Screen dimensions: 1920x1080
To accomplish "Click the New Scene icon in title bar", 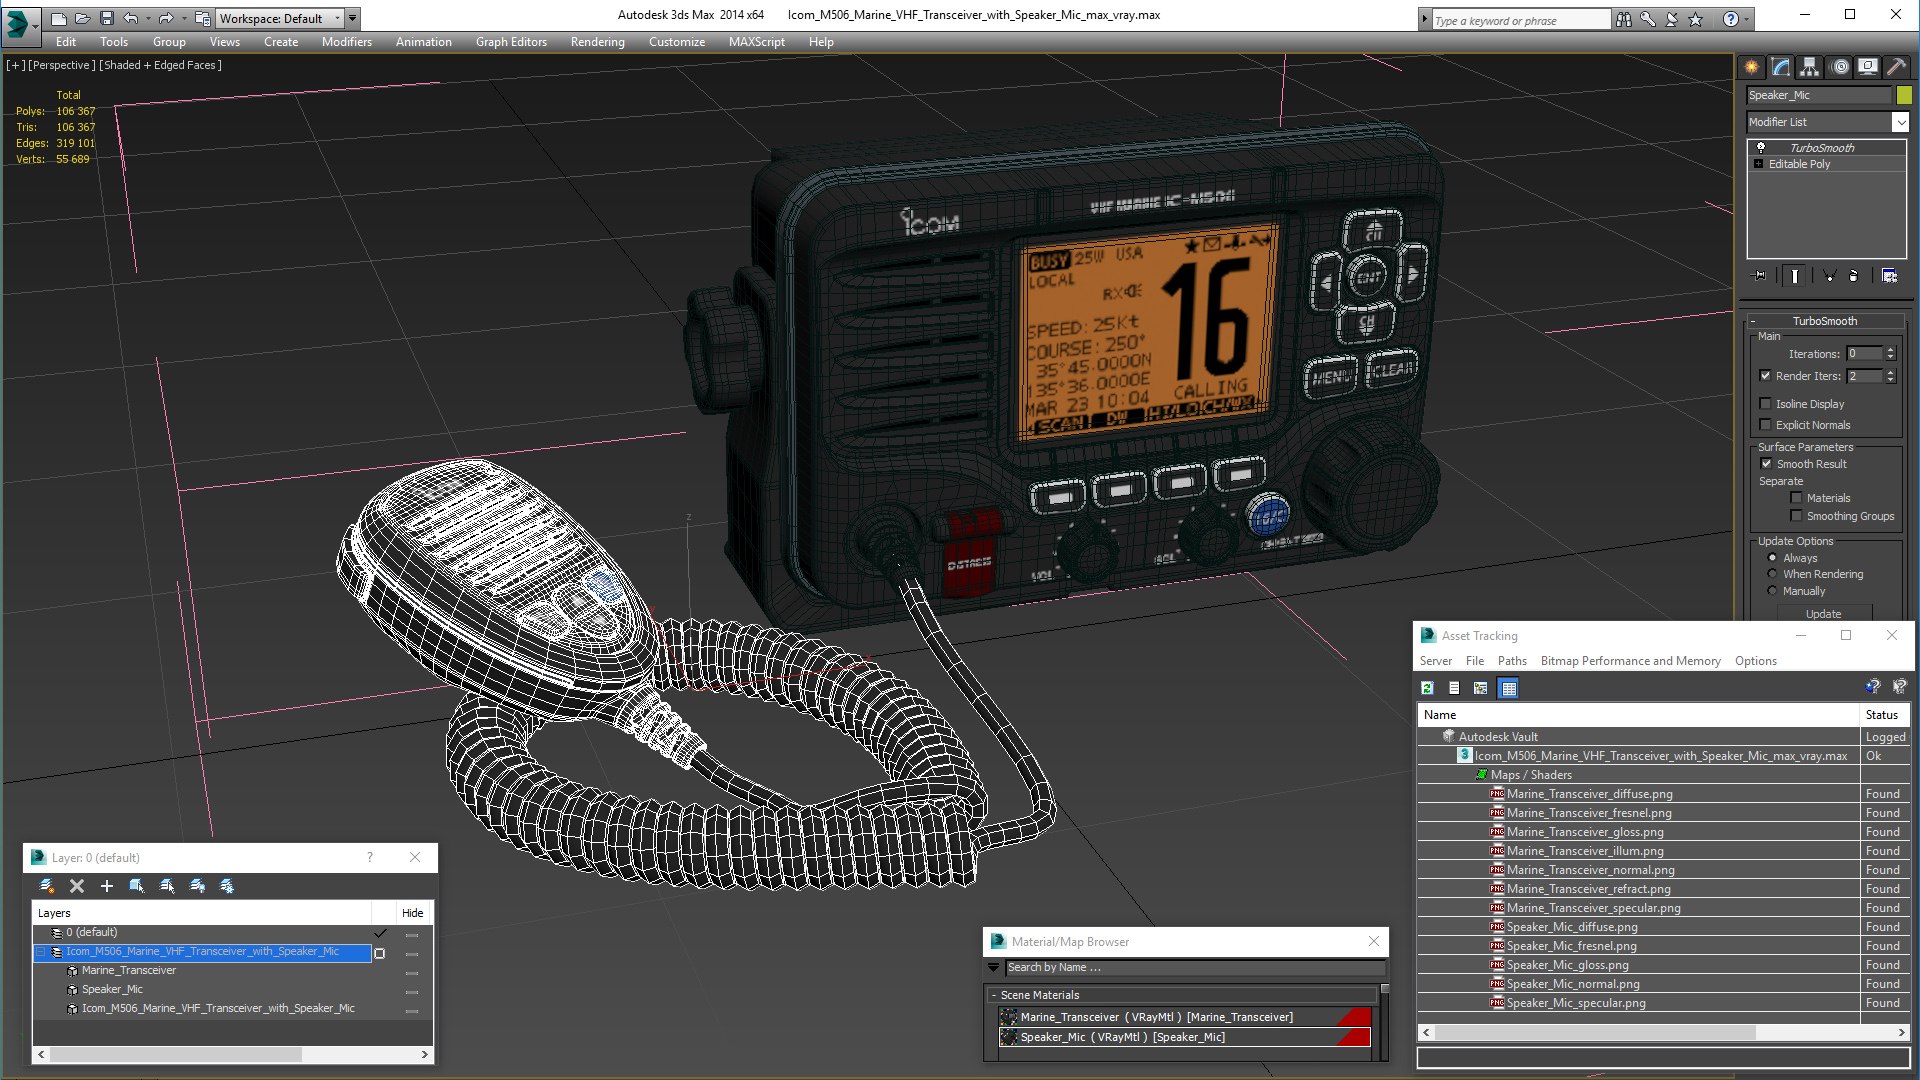I will tap(58, 18).
